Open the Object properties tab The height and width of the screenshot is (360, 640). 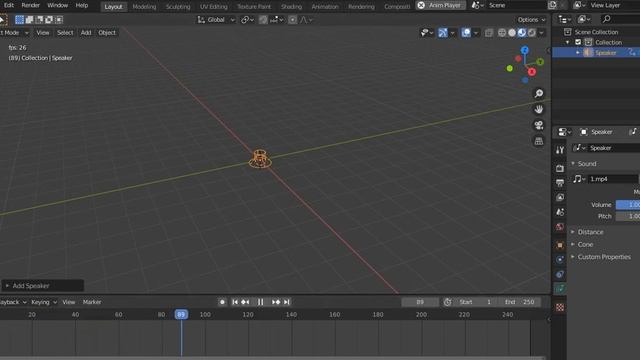[x=560, y=245]
